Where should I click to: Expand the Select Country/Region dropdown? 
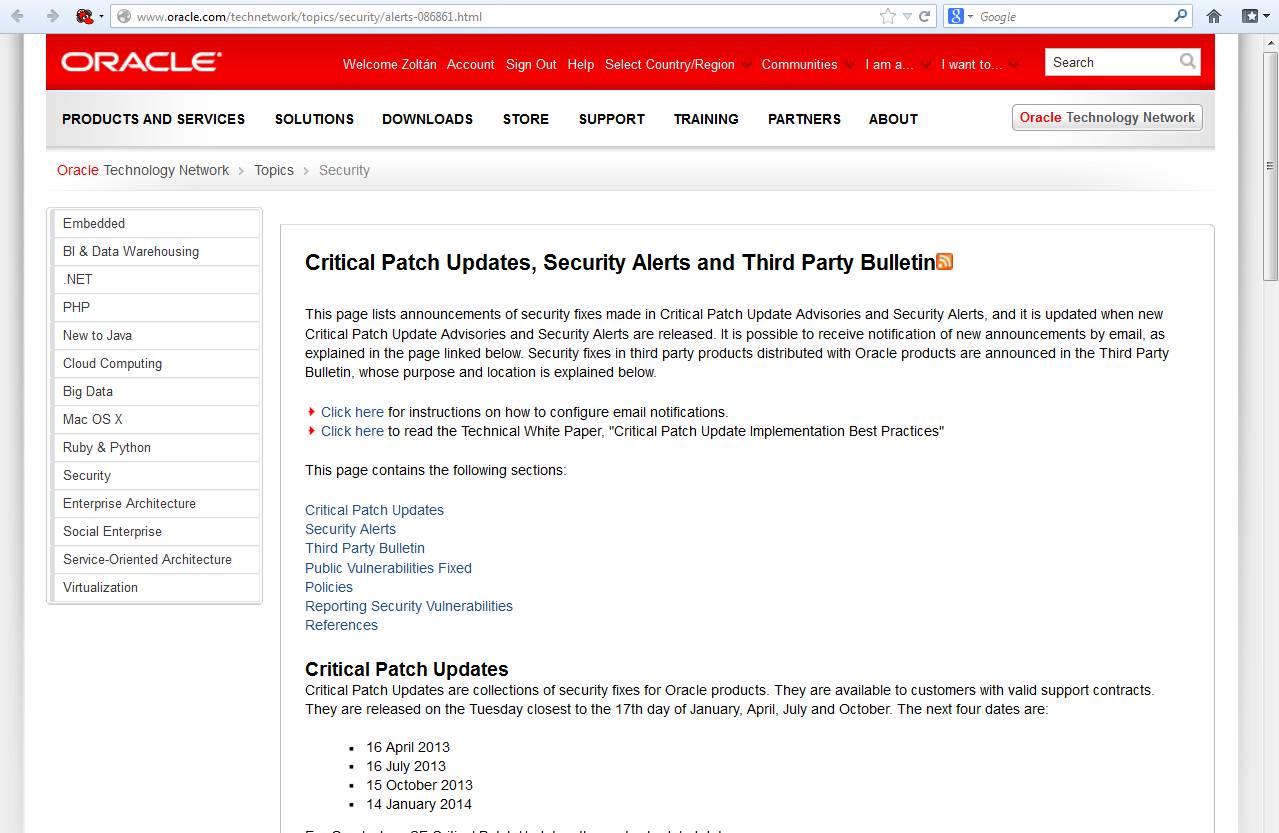click(x=677, y=64)
